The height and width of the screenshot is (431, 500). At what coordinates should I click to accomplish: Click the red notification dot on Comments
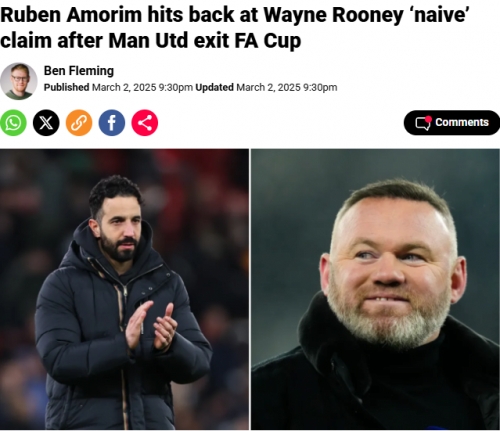click(x=429, y=119)
